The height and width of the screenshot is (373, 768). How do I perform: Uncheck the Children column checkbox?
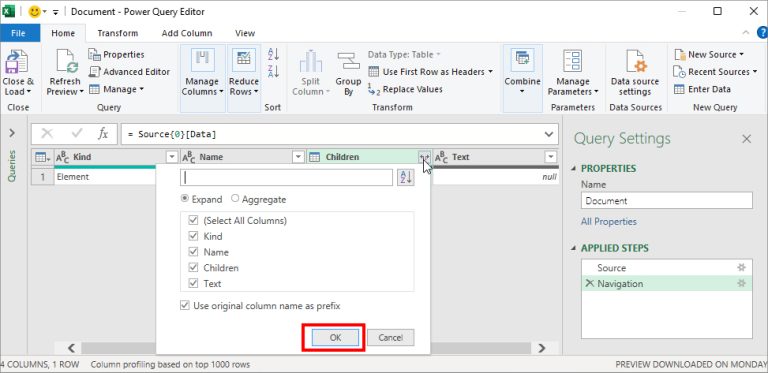pos(193,268)
